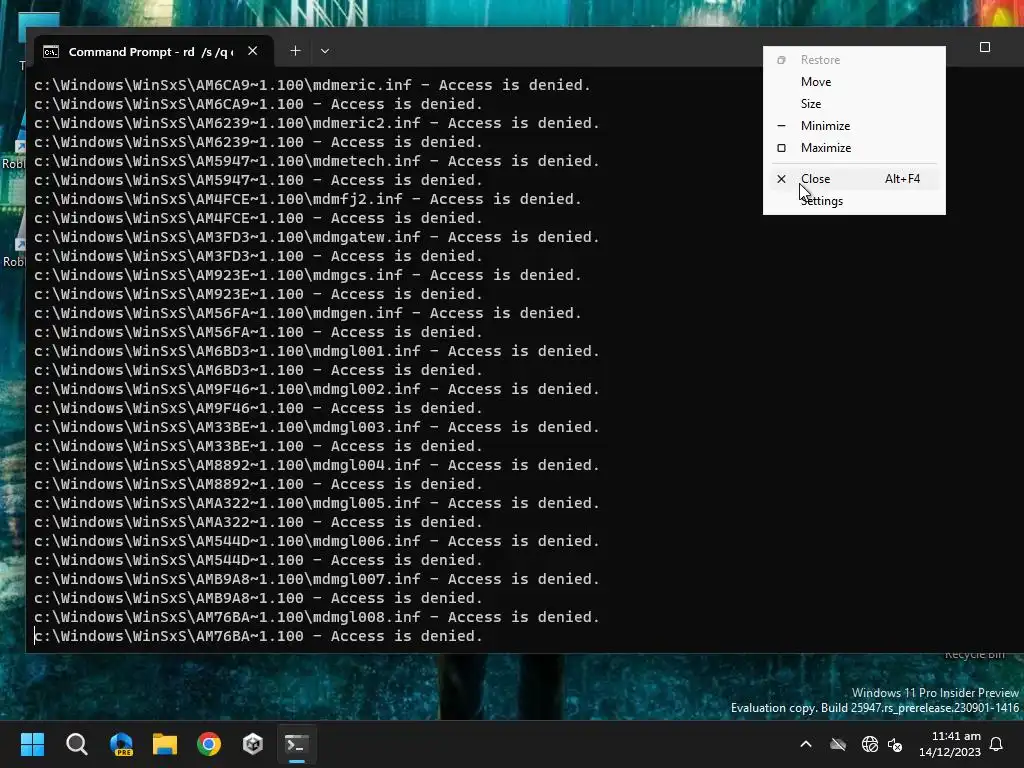
Task: Select Minimize in the context menu
Action: (854, 126)
